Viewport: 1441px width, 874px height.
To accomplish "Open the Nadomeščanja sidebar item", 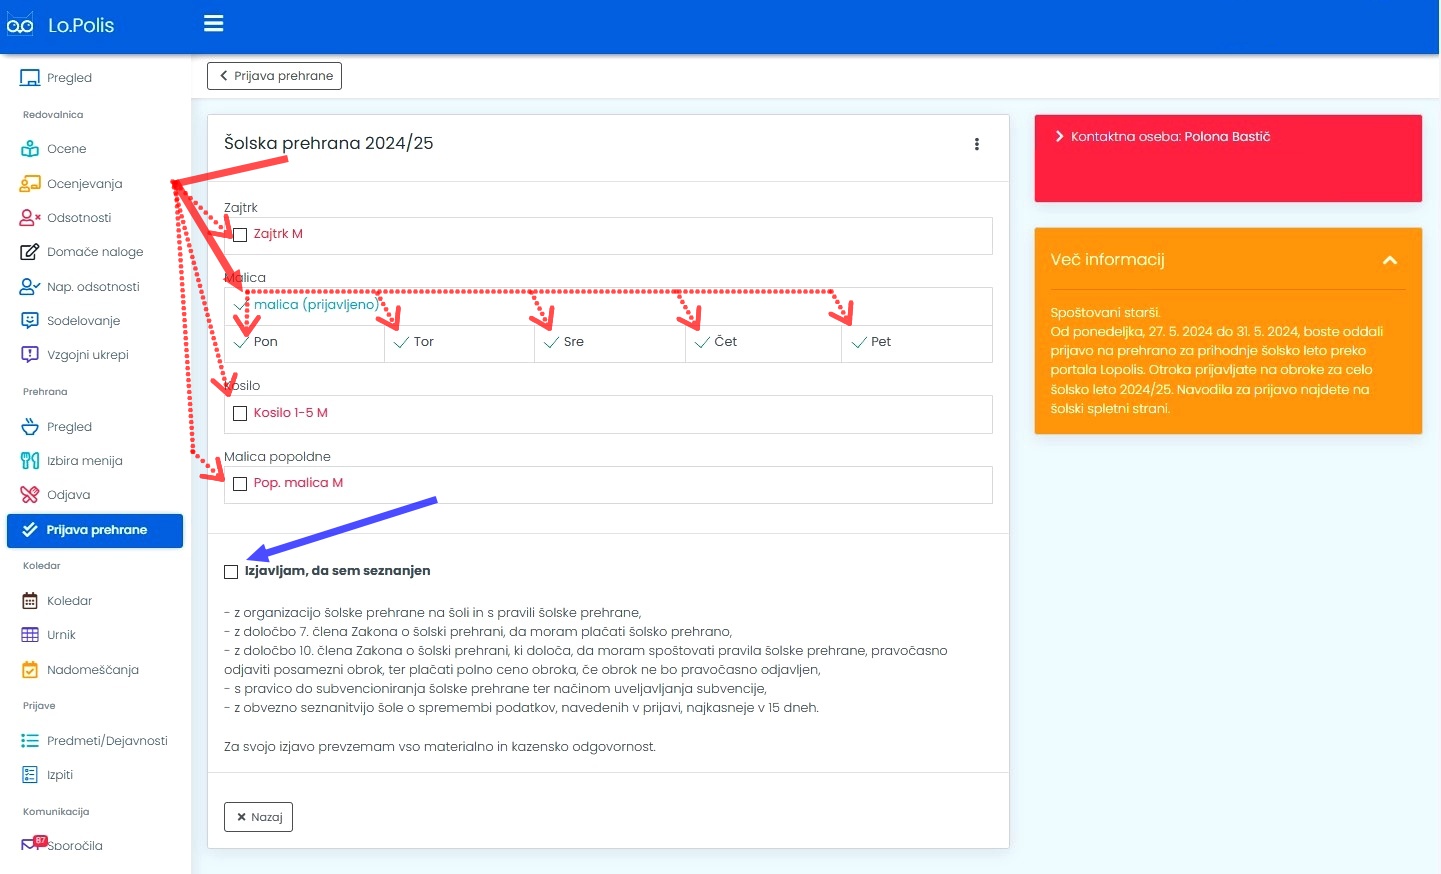I will click(x=93, y=670).
